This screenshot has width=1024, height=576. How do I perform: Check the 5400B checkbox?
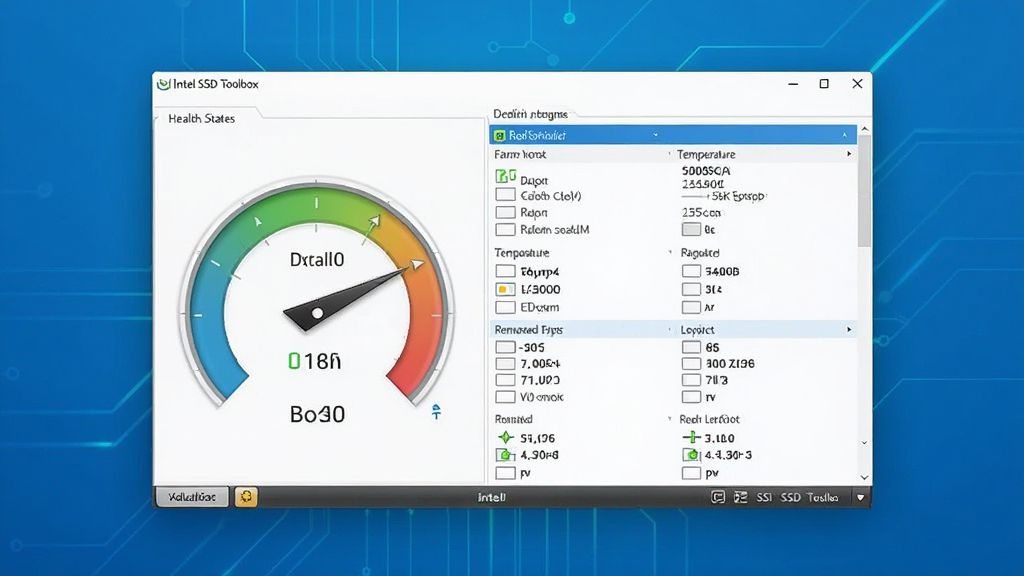[x=691, y=271]
